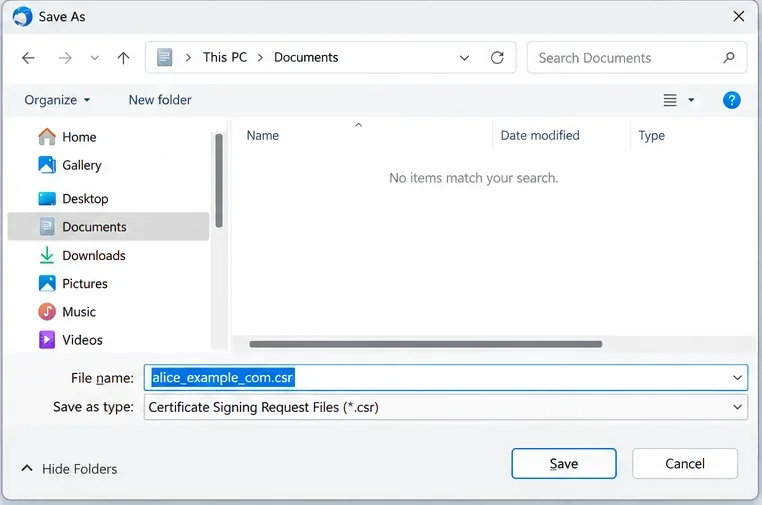Click the Pictures sidebar icon
This screenshot has height=505, width=762.
click(x=47, y=283)
